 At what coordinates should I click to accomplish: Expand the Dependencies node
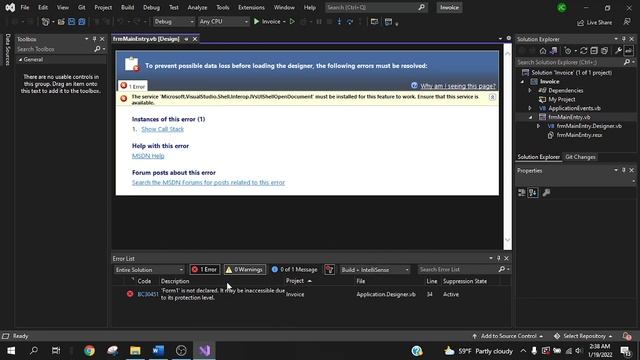530,91
